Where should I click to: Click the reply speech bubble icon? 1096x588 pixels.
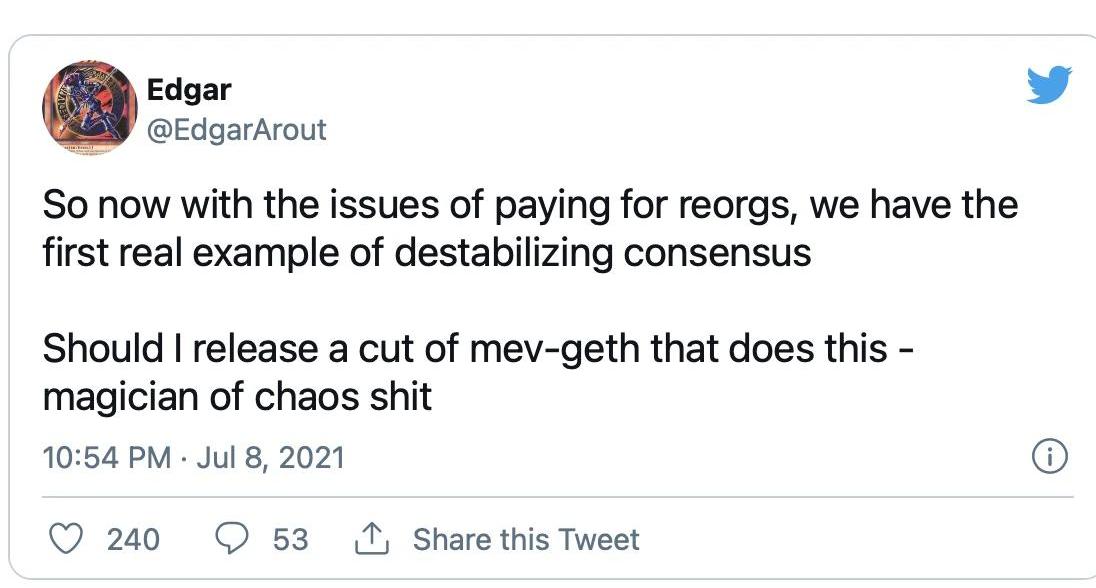[x=233, y=539]
